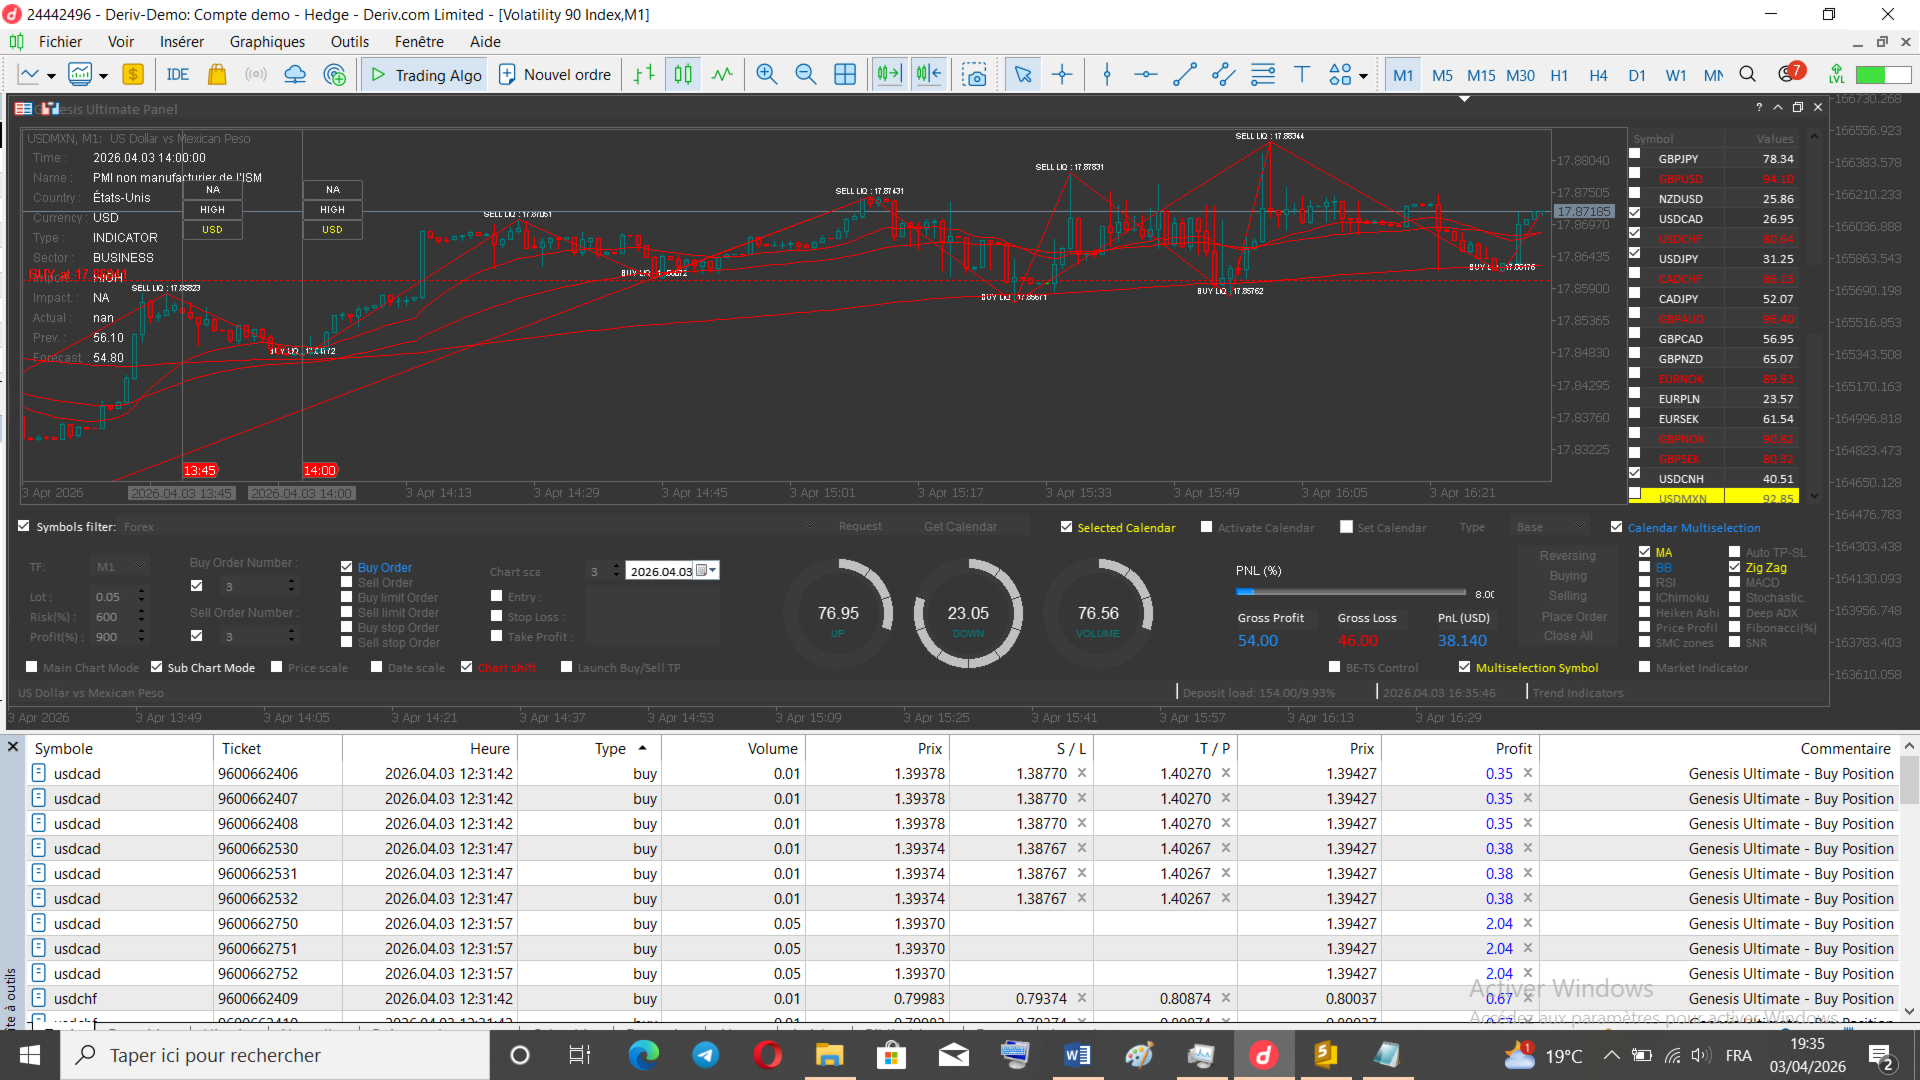Image resolution: width=1920 pixels, height=1080 pixels.
Task: Click the Trading Algo button
Action: coord(426,75)
